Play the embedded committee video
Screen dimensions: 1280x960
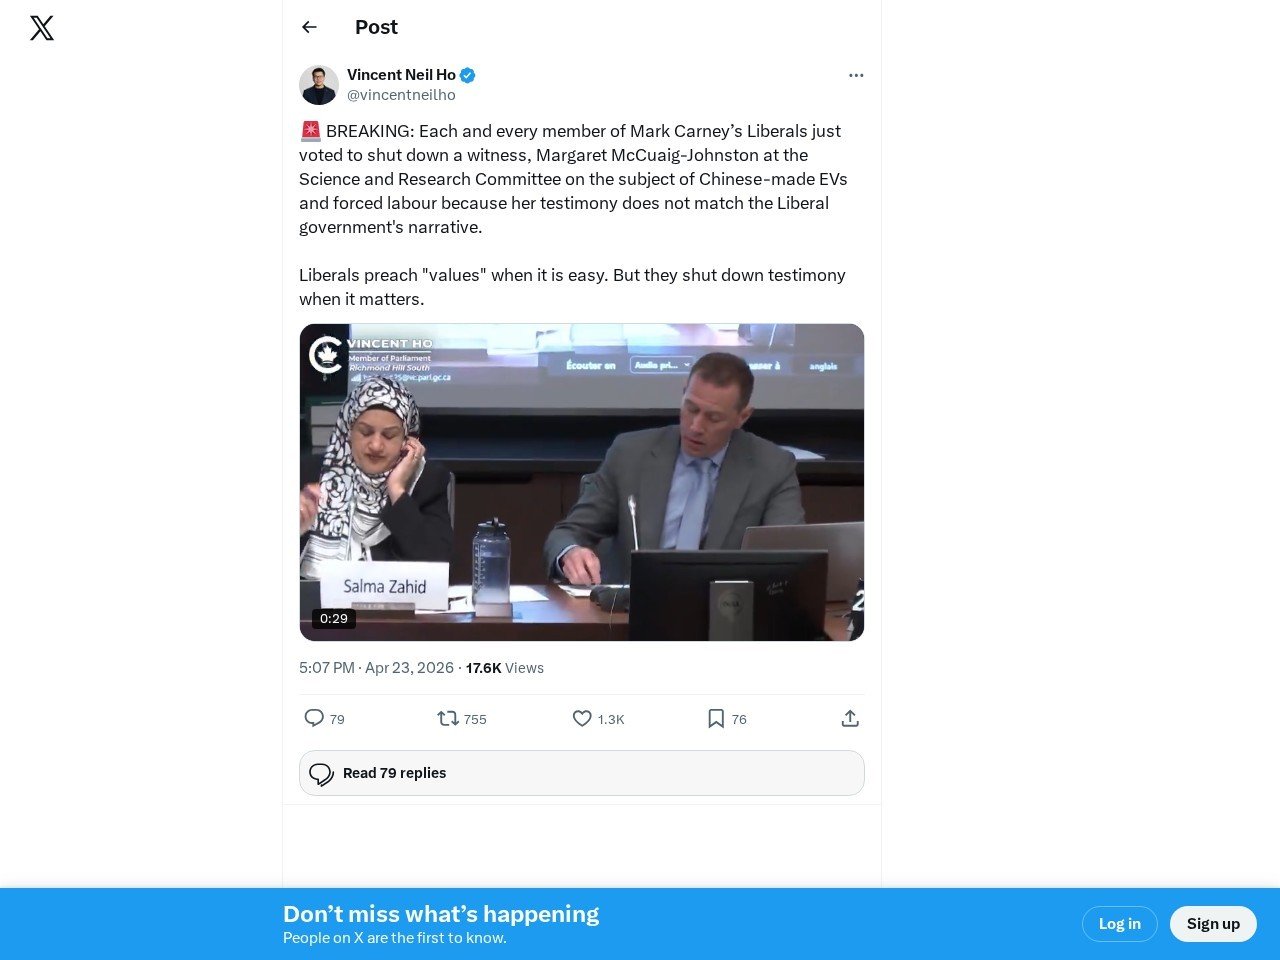point(582,482)
